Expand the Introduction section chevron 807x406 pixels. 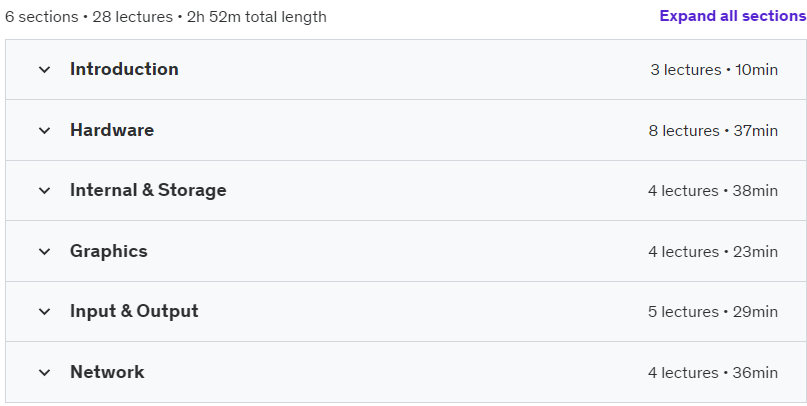(45, 69)
